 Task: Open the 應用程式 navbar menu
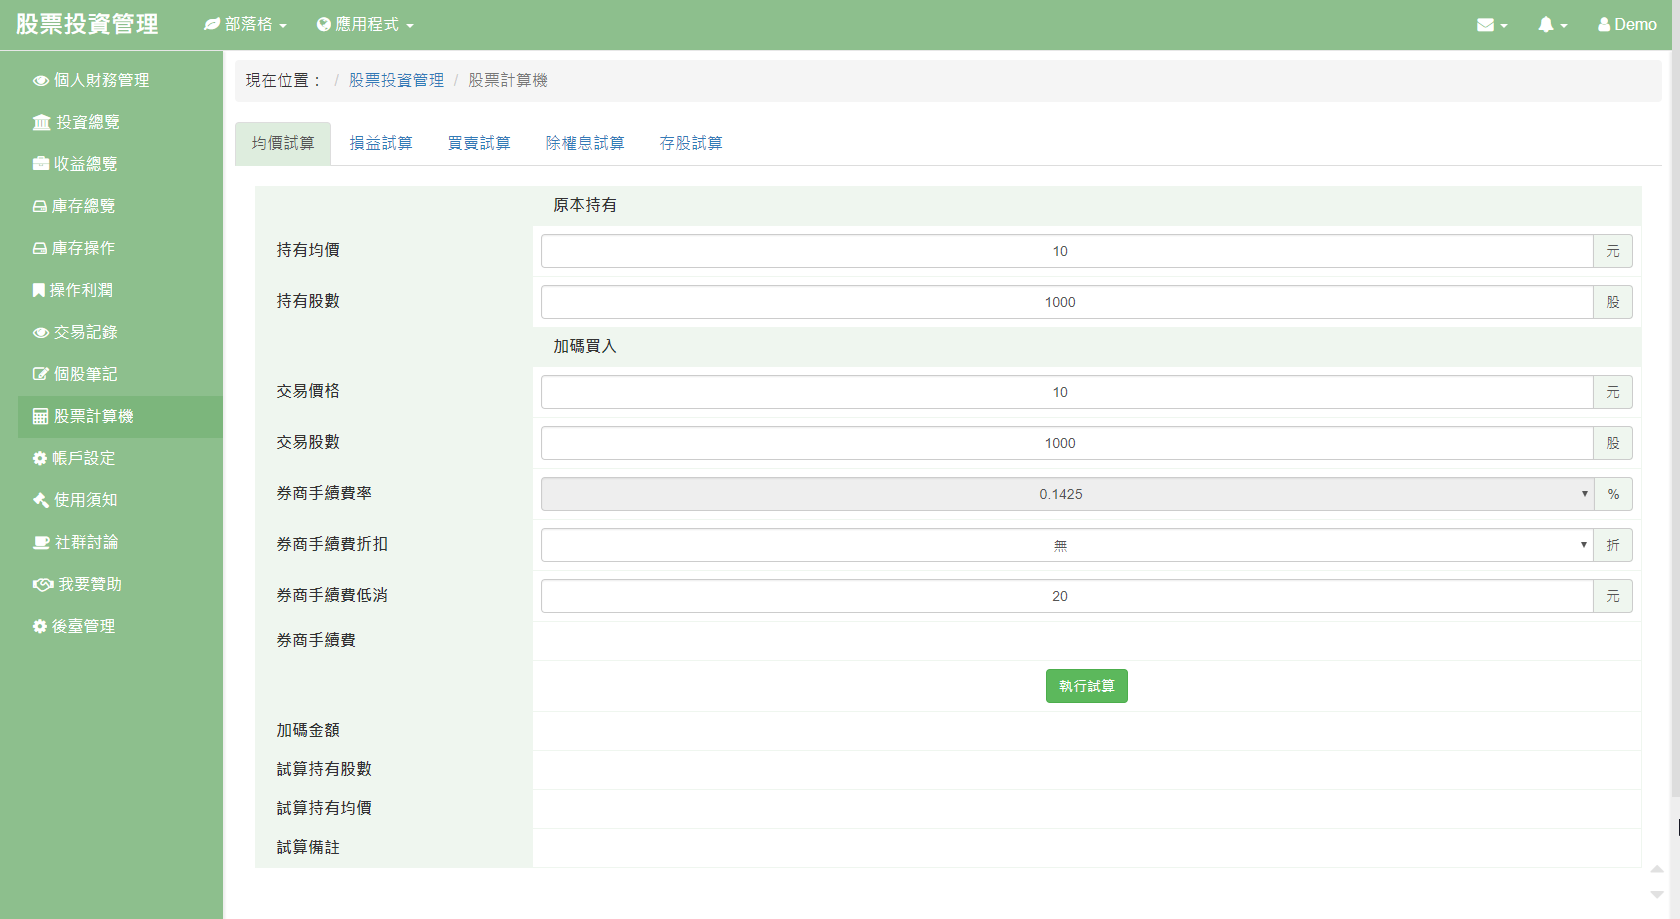(365, 25)
